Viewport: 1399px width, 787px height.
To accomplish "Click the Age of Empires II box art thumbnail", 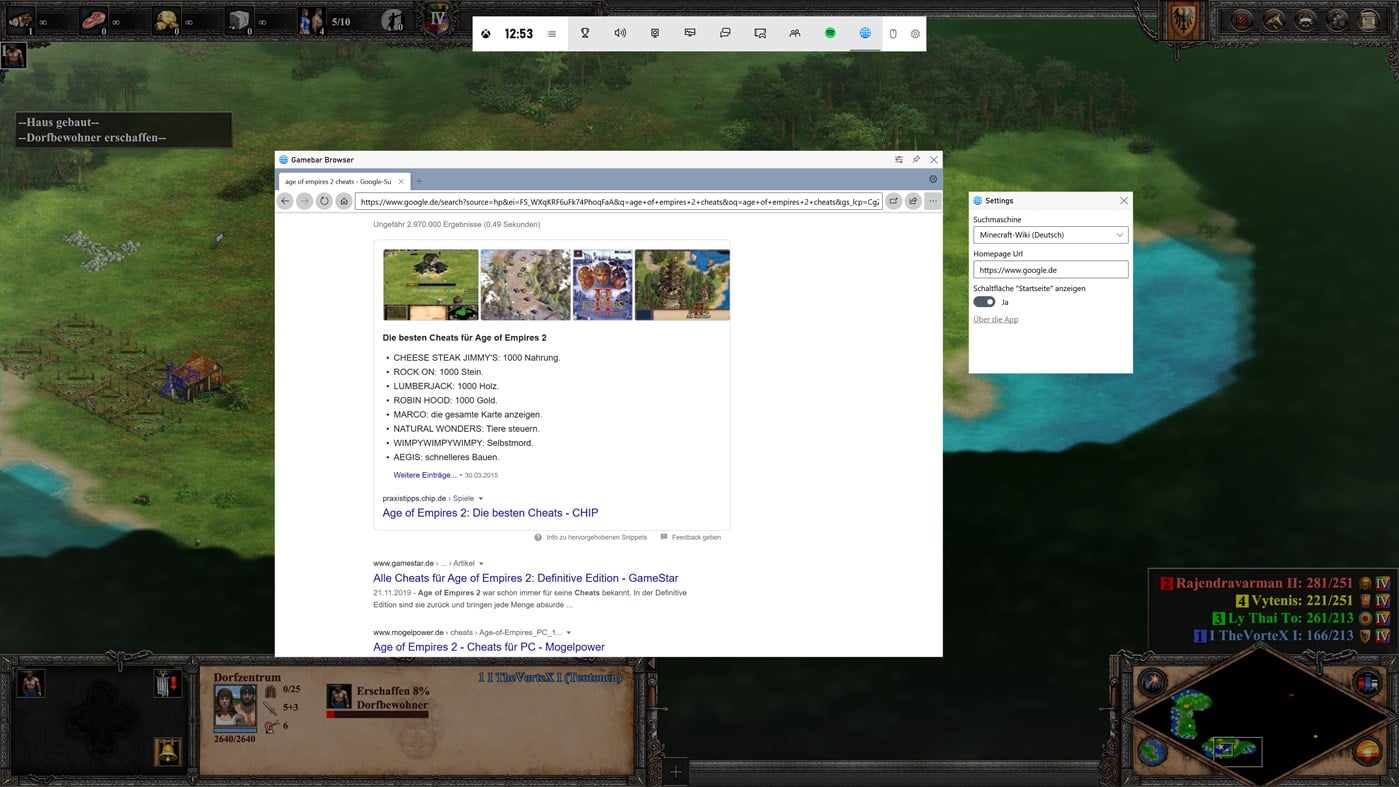I will click(602, 285).
